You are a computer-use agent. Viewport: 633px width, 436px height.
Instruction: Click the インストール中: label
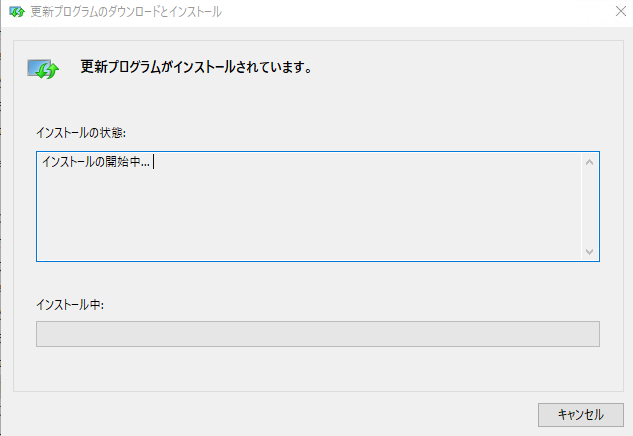(x=70, y=305)
